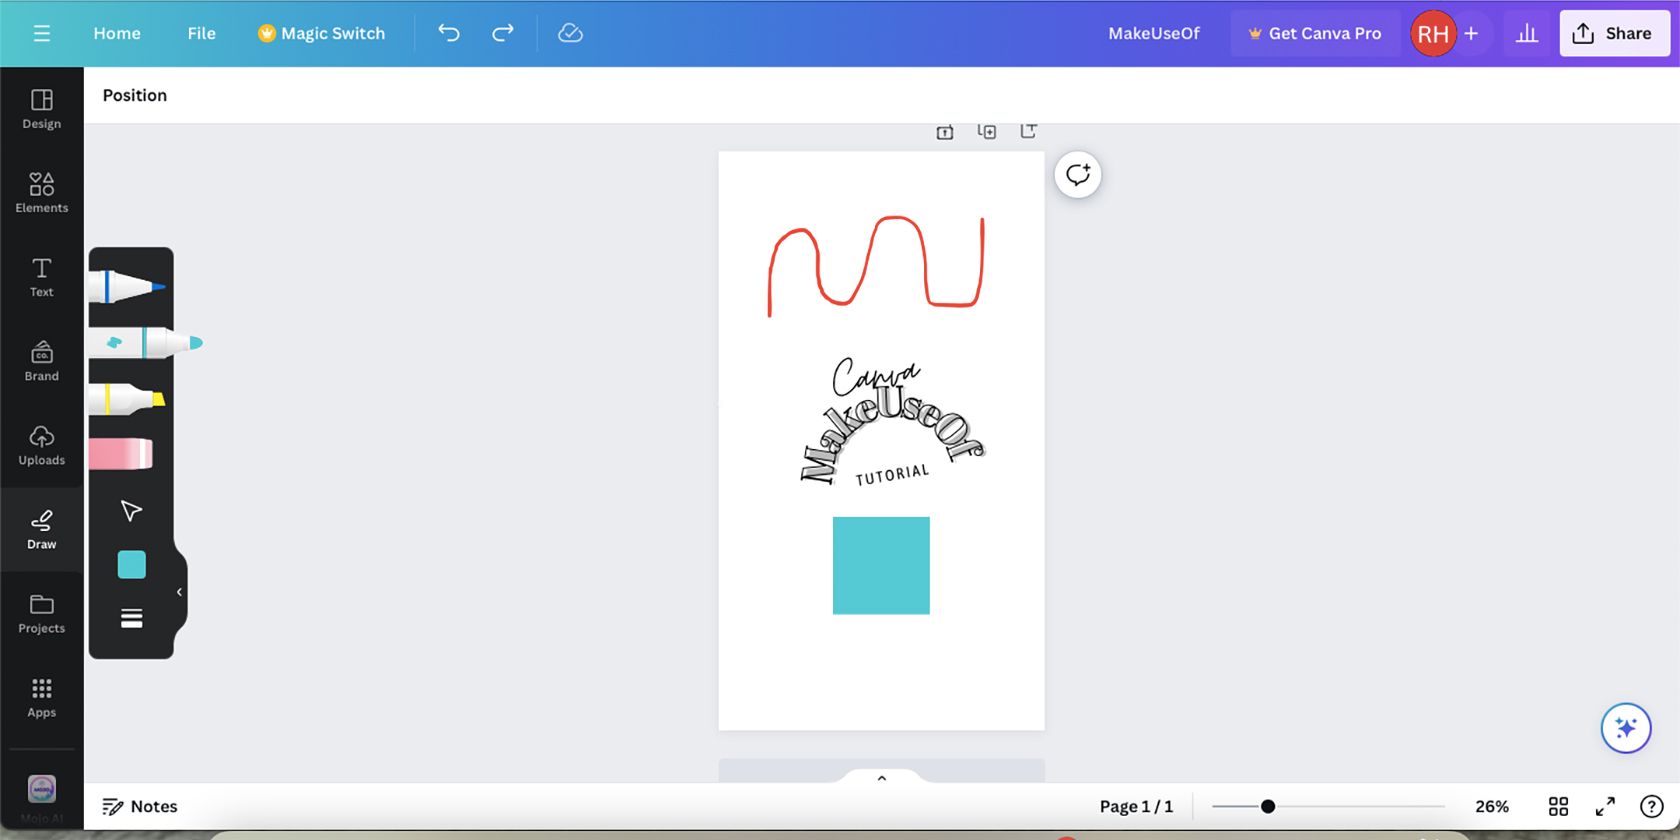
Task: Toggle fullscreen presentation mode
Action: (x=1605, y=806)
